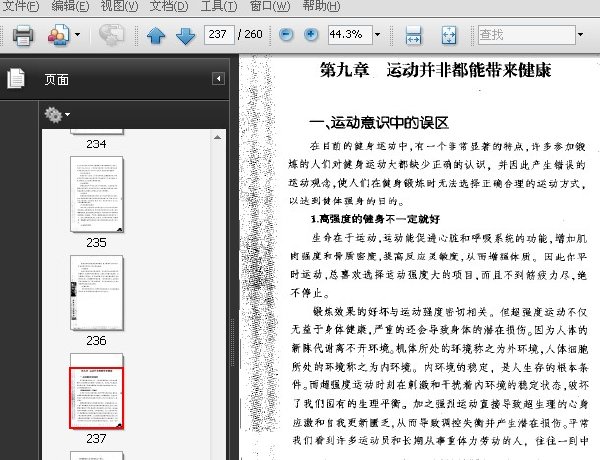Open the dropdown next to collaborate icon
Screen dimensions: 600x460
(x=77, y=35)
